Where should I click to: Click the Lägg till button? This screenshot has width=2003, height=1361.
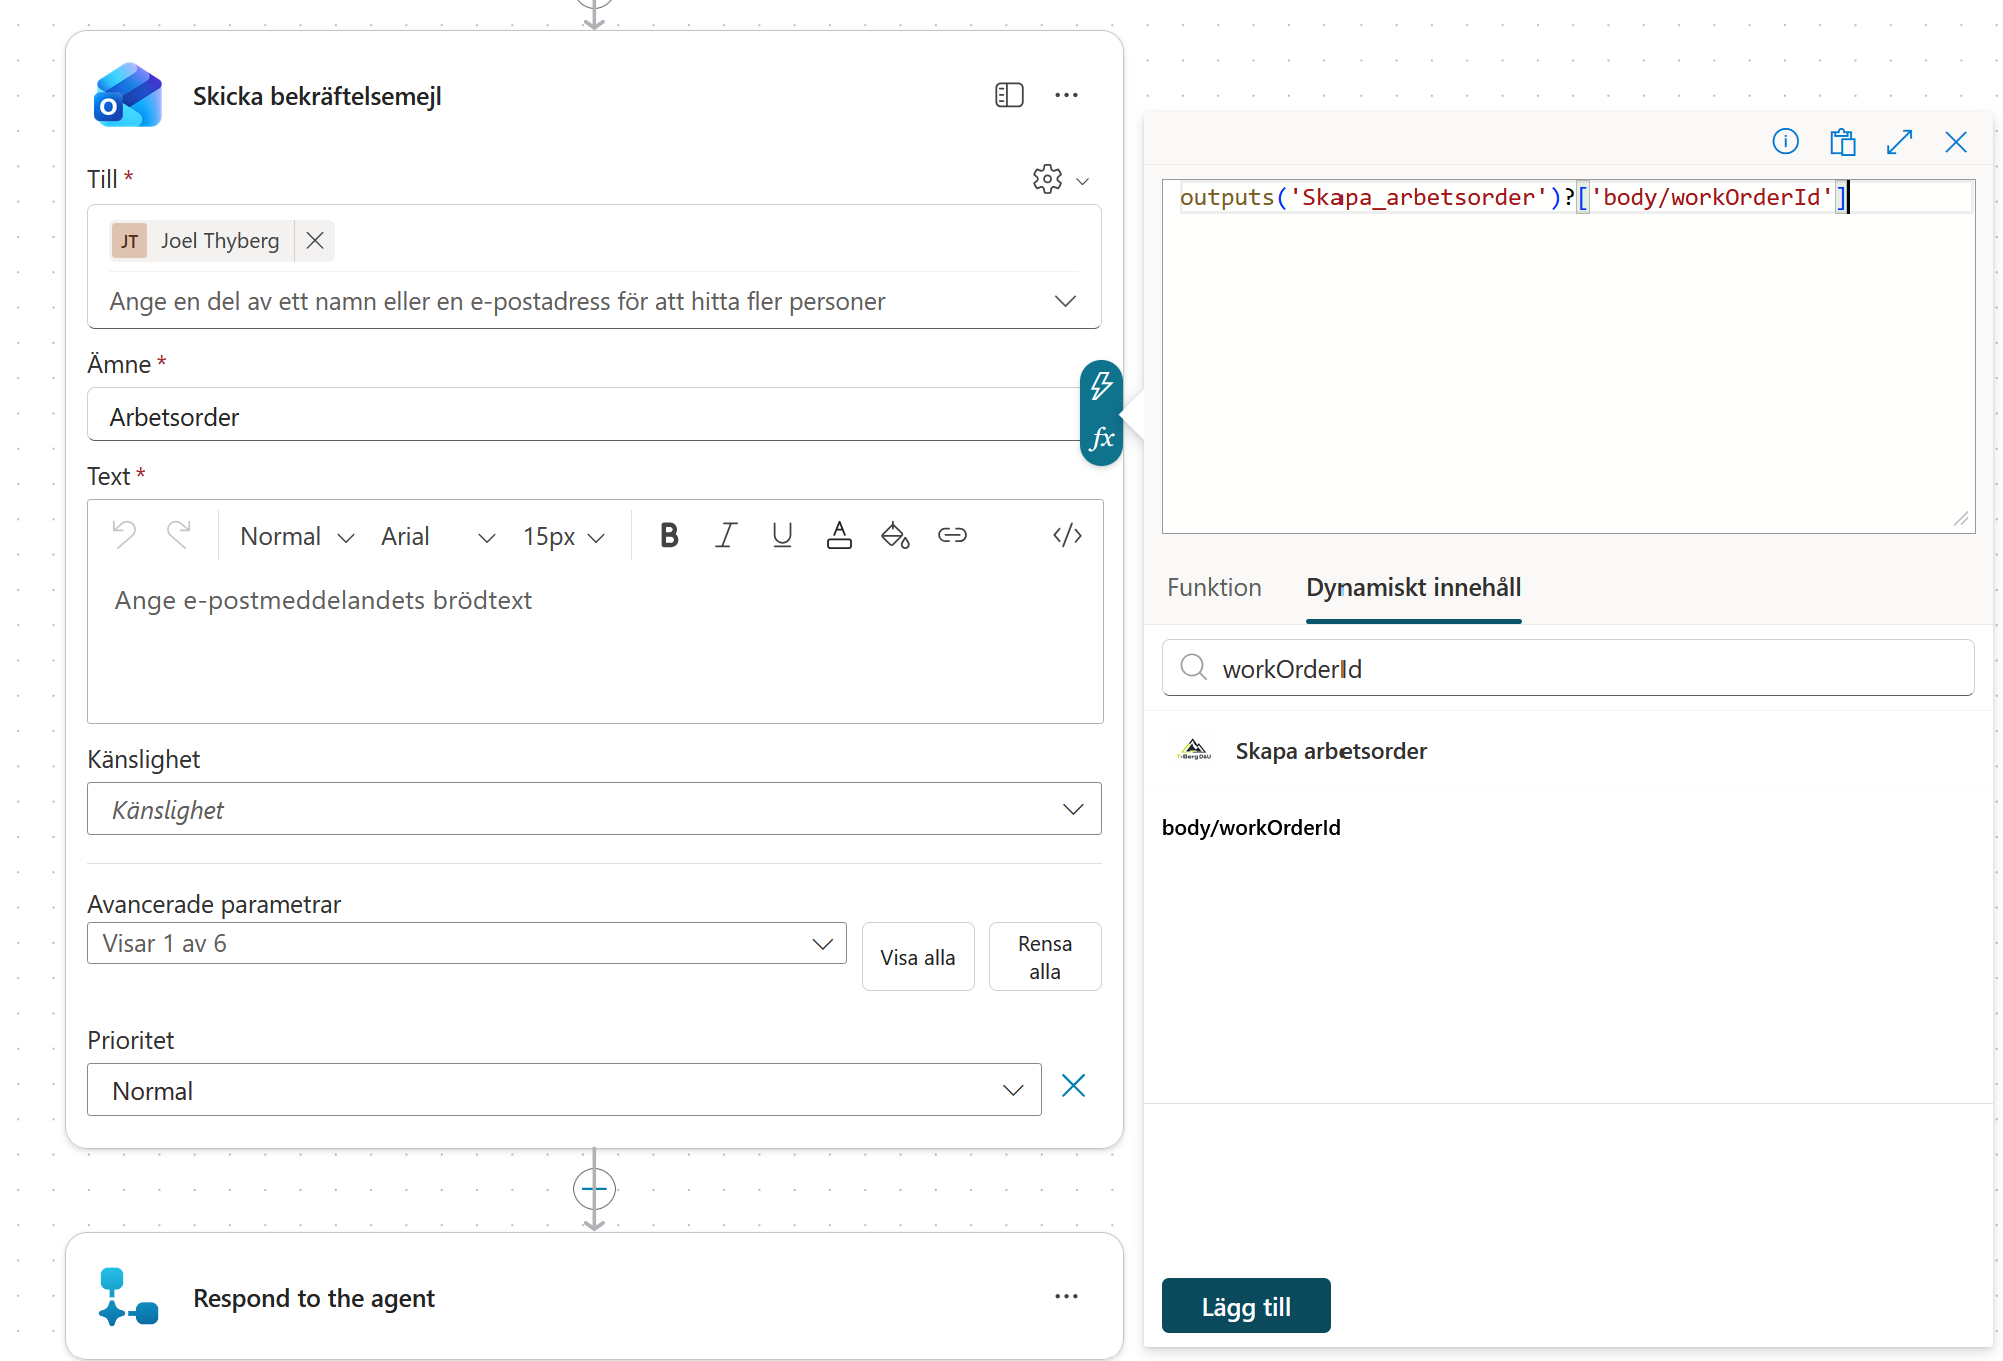pos(1246,1306)
